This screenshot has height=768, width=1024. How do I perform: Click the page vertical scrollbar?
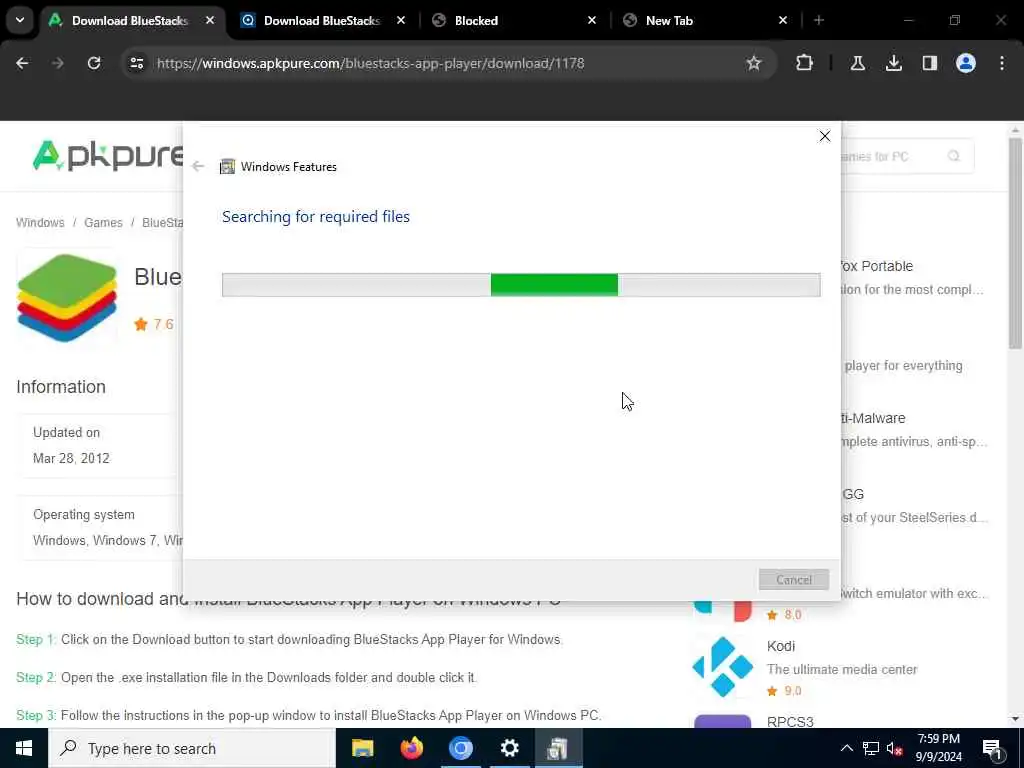[1015, 244]
